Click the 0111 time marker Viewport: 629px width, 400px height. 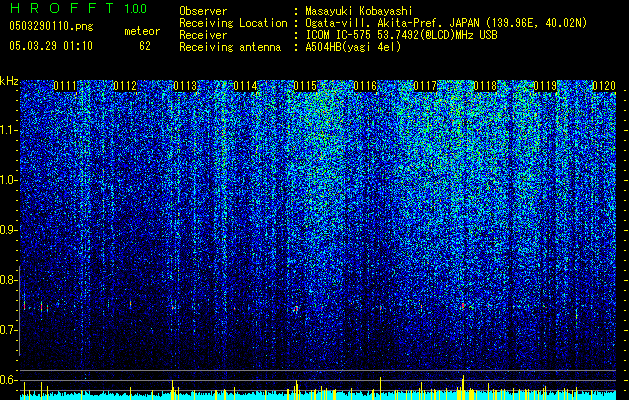[x=65, y=86]
